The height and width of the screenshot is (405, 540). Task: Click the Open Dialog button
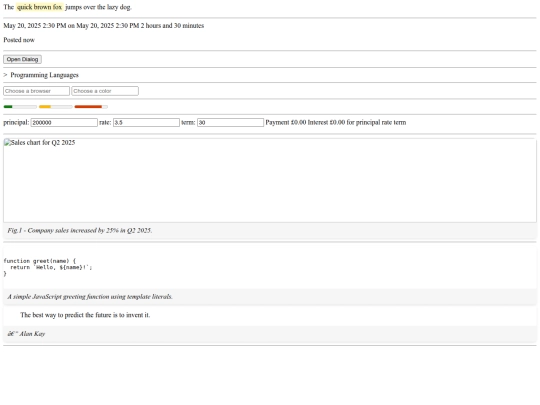[22, 59]
